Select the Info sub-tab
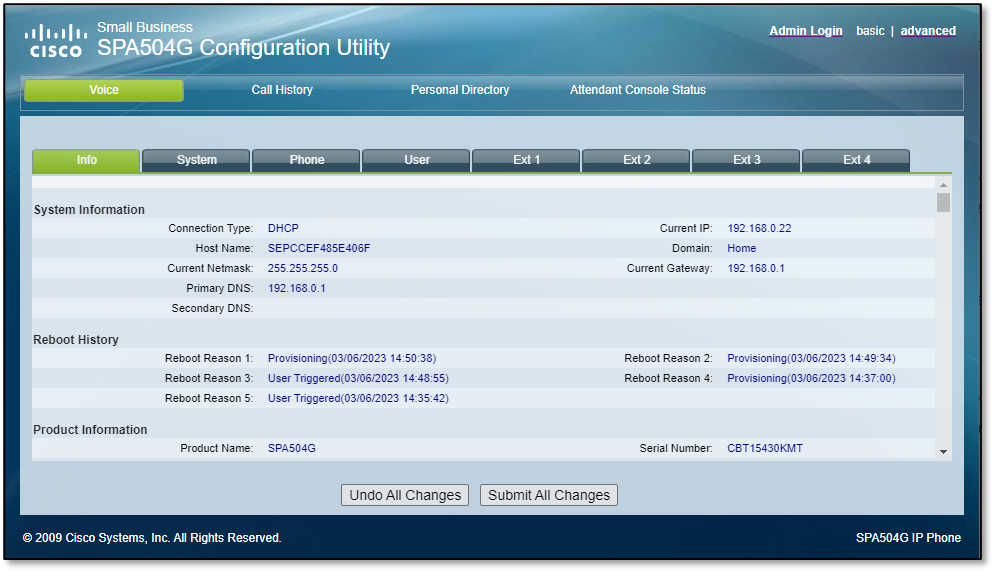This screenshot has height=572, width=995. (86, 160)
